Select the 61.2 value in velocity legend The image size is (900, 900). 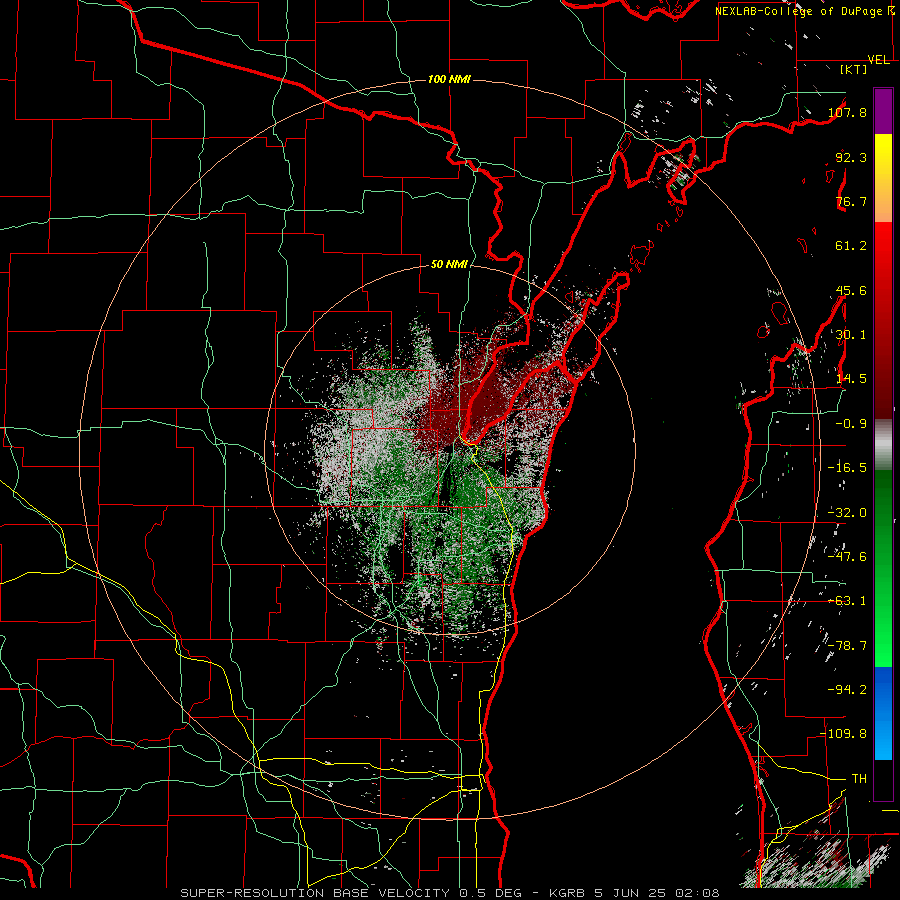(x=851, y=246)
